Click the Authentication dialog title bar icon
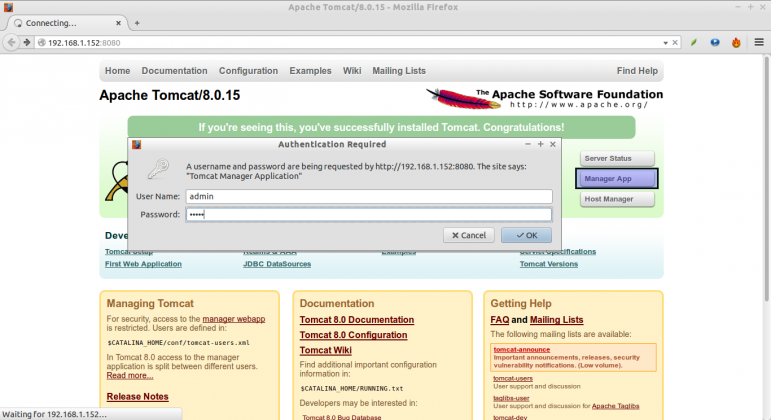The height and width of the screenshot is (420, 771). (x=137, y=144)
